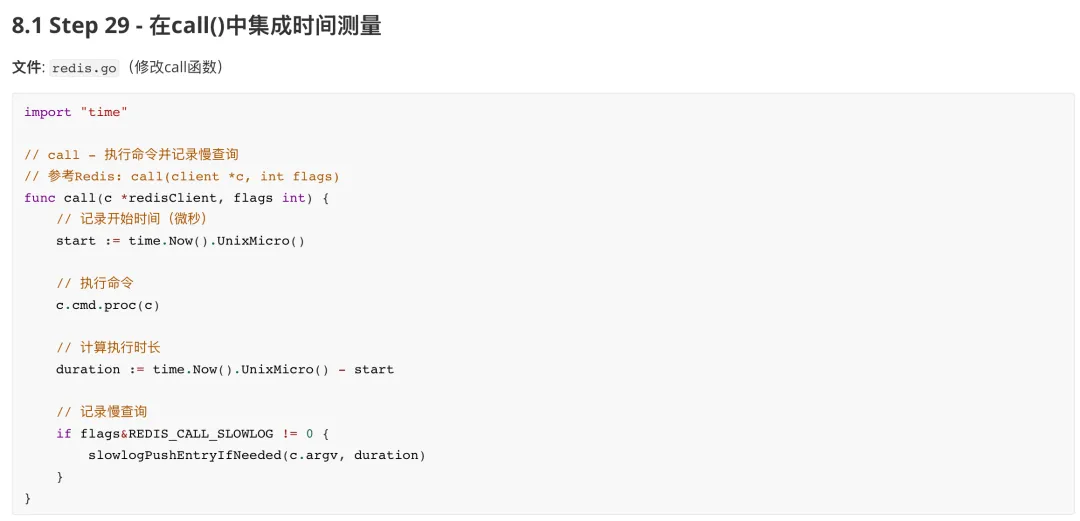This screenshot has width=1080, height=521.
Task: Click the comment "计算执行时长"
Action: (108, 348)
